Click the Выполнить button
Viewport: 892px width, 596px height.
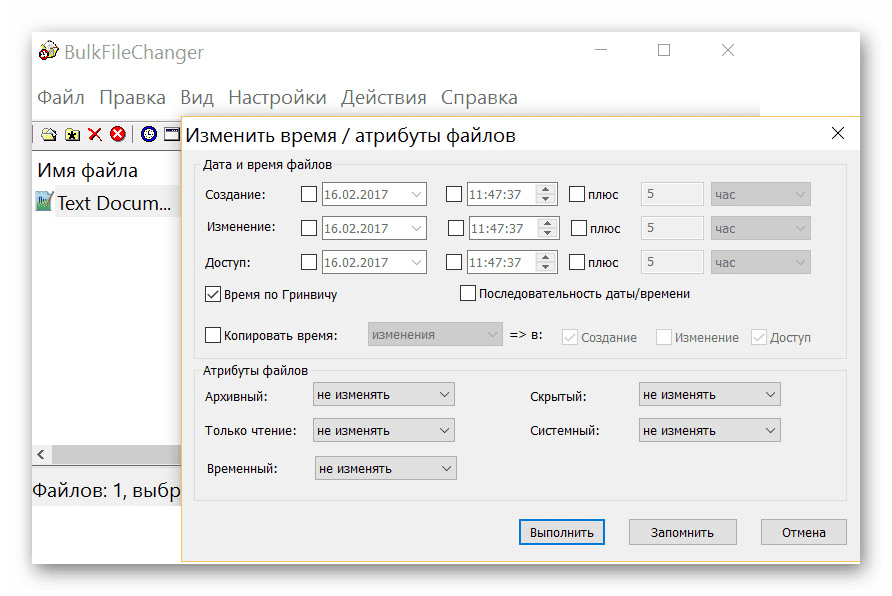(561, 532)
